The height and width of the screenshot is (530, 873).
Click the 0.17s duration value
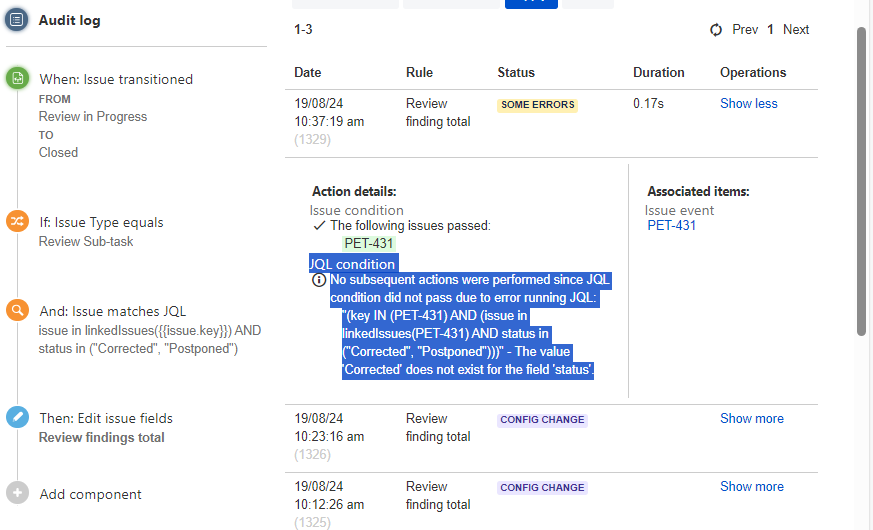pos(648,104)
